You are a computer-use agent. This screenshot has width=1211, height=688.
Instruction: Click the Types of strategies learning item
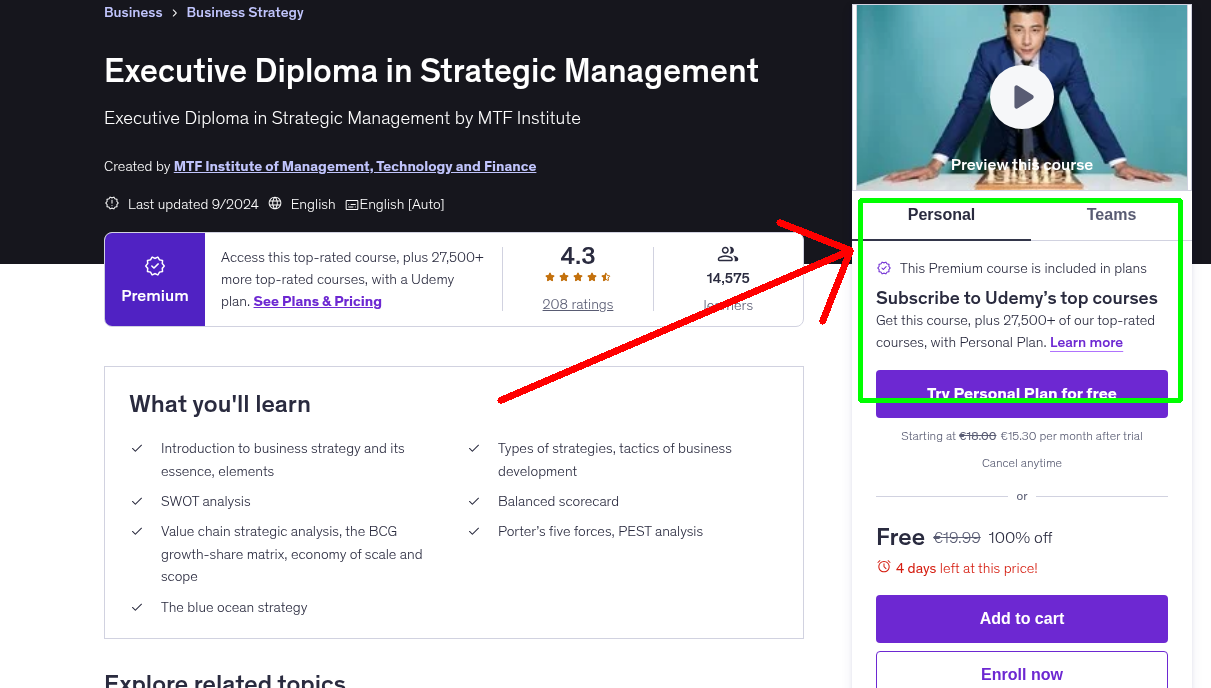pos(615,460)
